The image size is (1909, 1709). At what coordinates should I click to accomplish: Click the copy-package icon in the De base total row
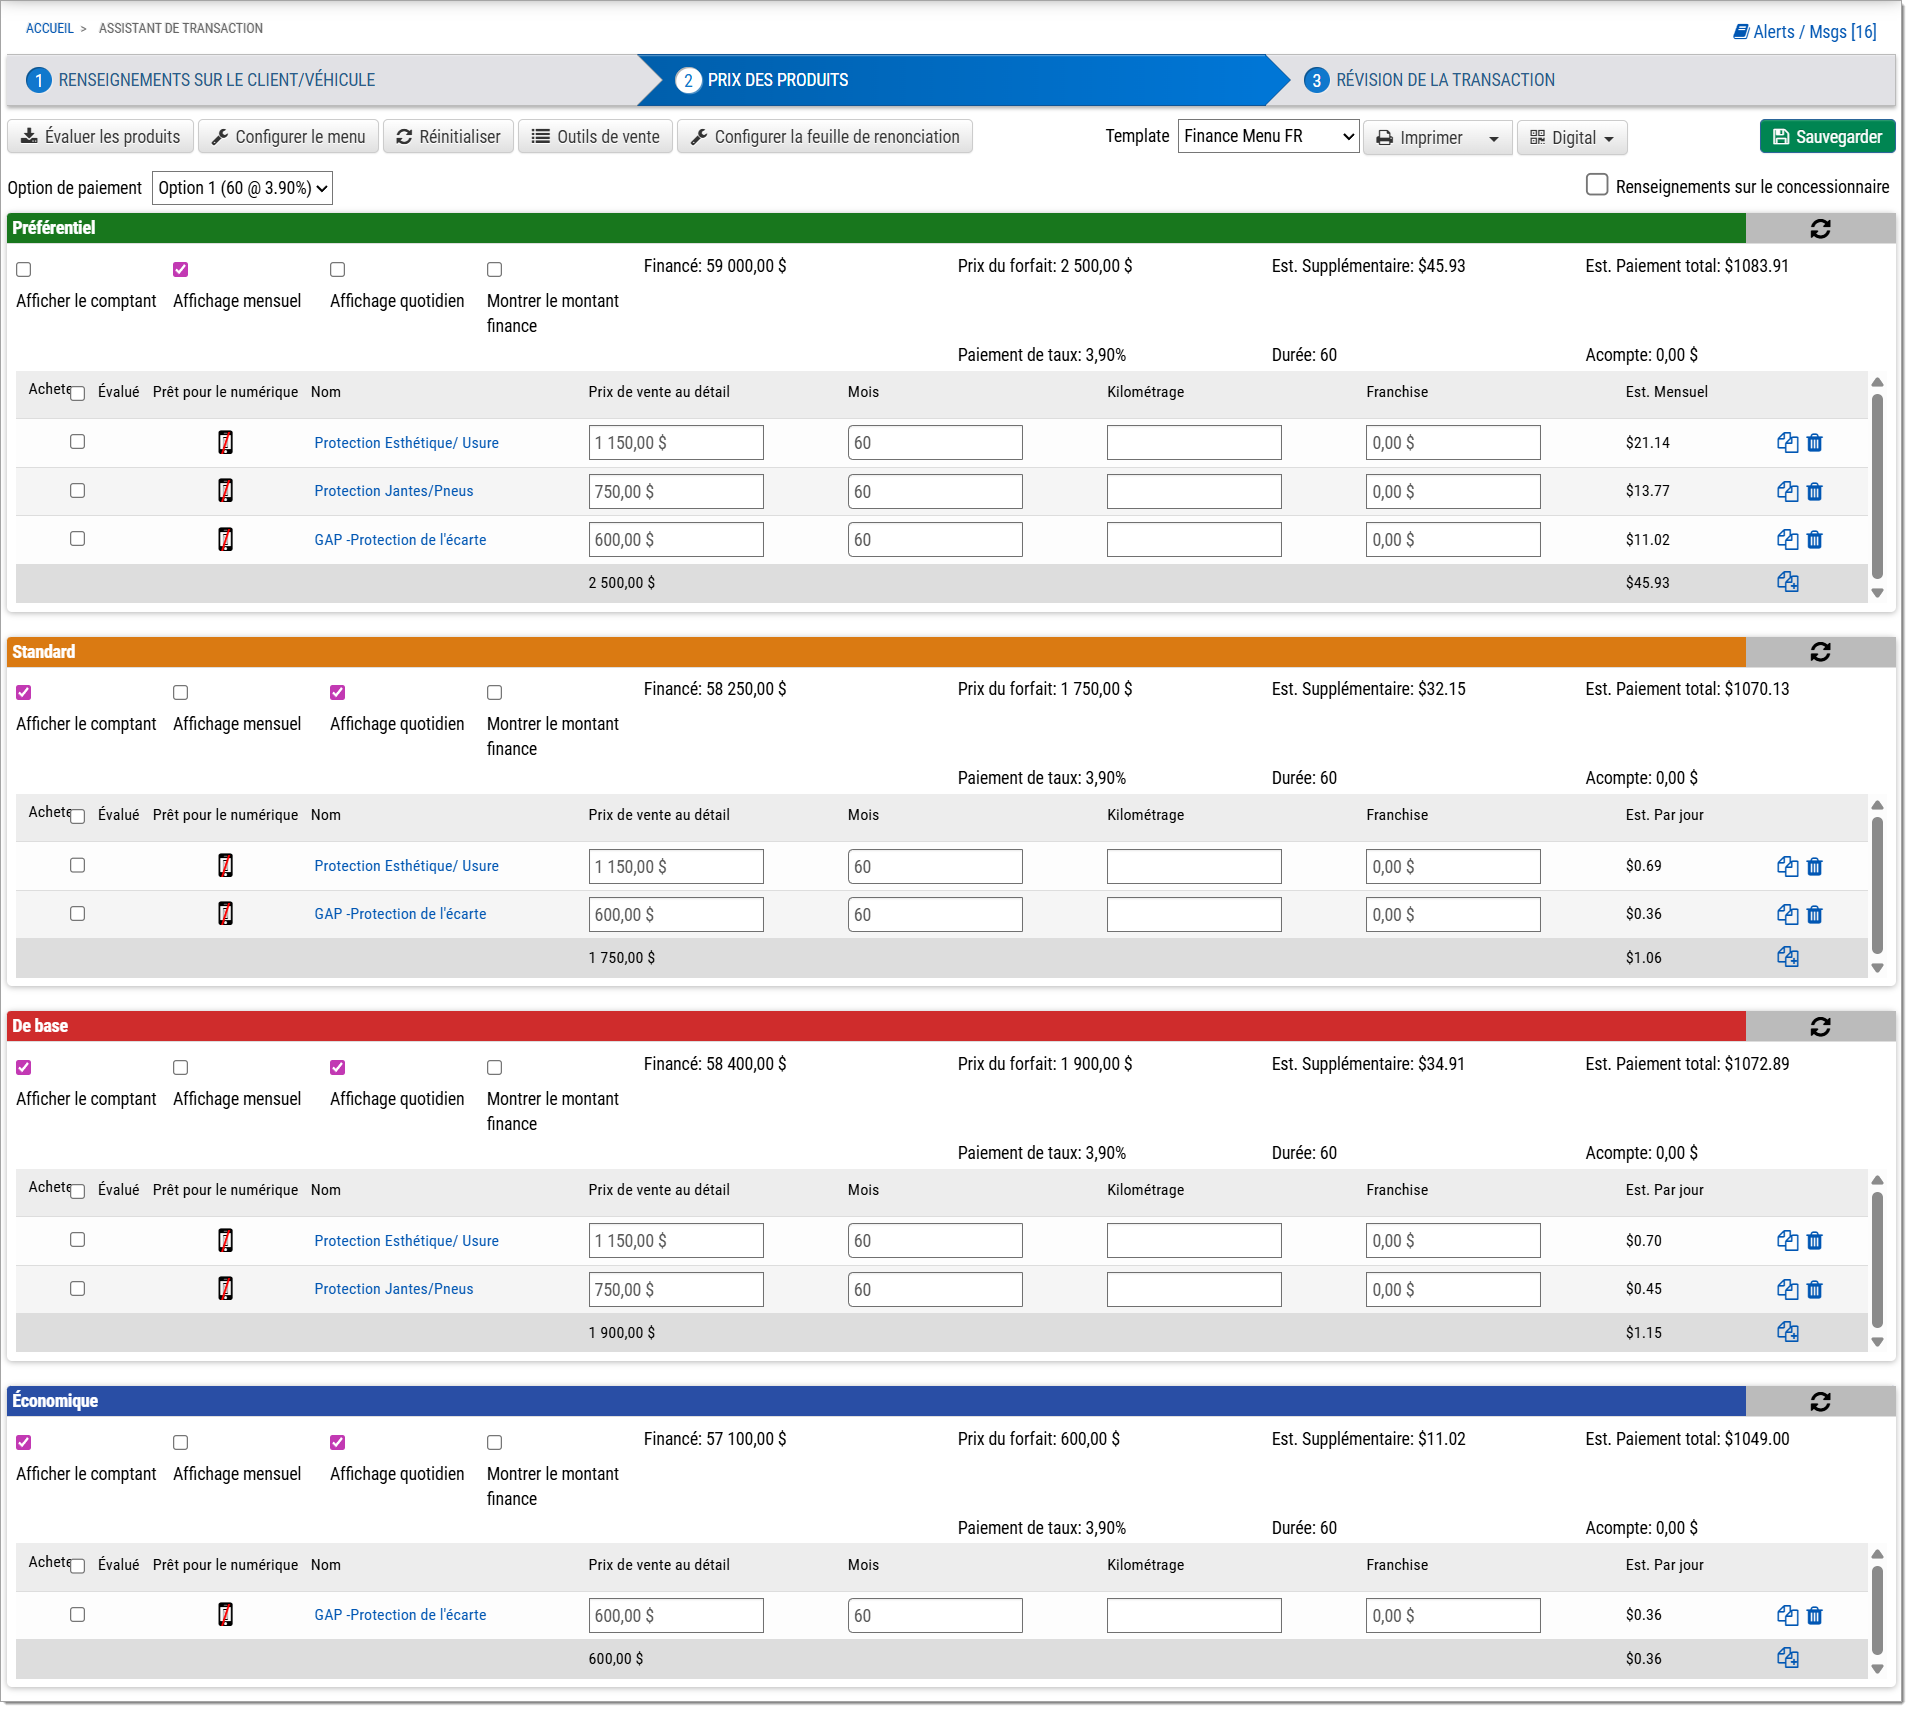coord(1787,1333)
